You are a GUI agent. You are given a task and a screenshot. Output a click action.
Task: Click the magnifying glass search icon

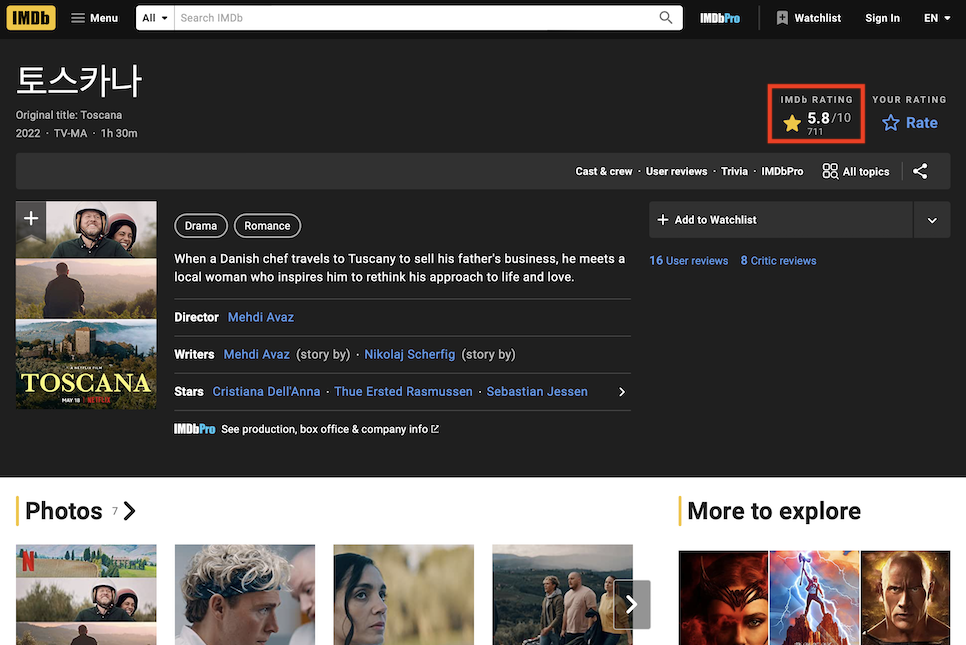click(666, 18)
